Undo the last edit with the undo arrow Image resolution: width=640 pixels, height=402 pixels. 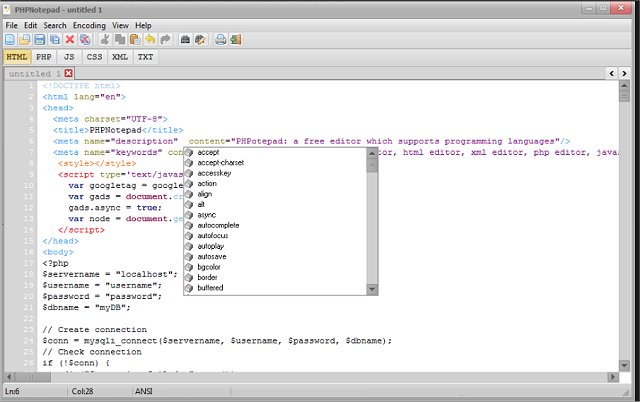[x=150, y=40]
